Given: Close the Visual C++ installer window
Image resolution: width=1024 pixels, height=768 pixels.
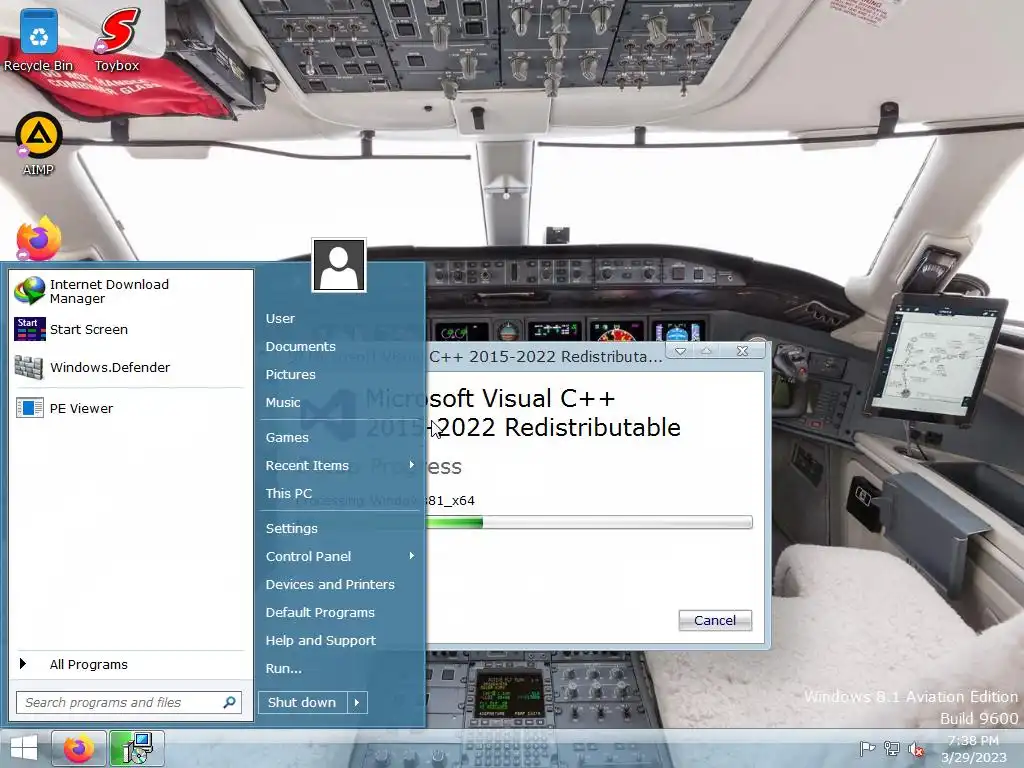Looking at the screenshot, I should [x=742, y=351].
